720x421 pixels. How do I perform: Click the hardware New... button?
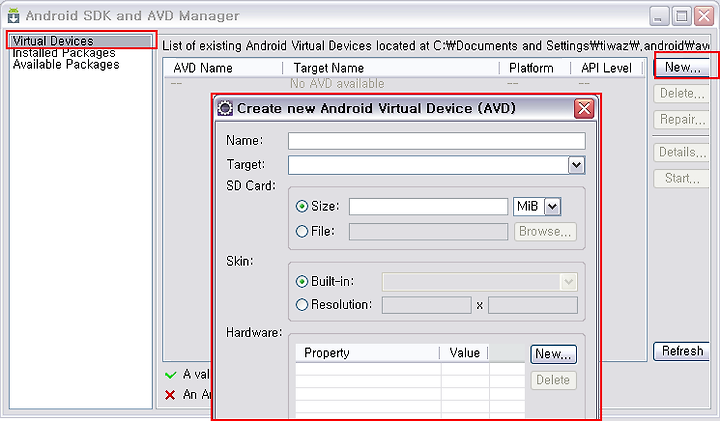[553, 354]
